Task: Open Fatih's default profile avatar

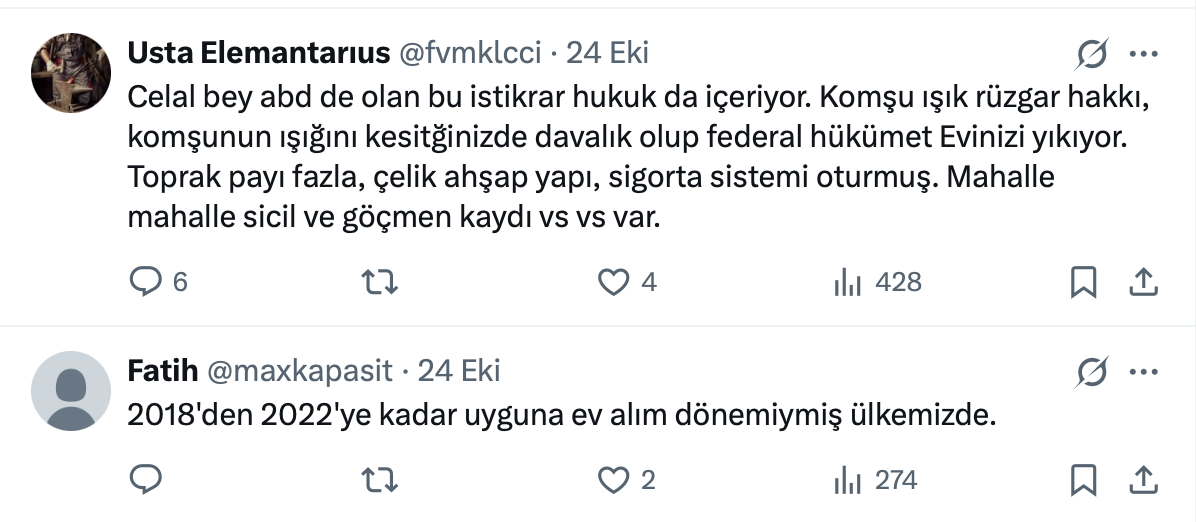Action: coord(71,391)
